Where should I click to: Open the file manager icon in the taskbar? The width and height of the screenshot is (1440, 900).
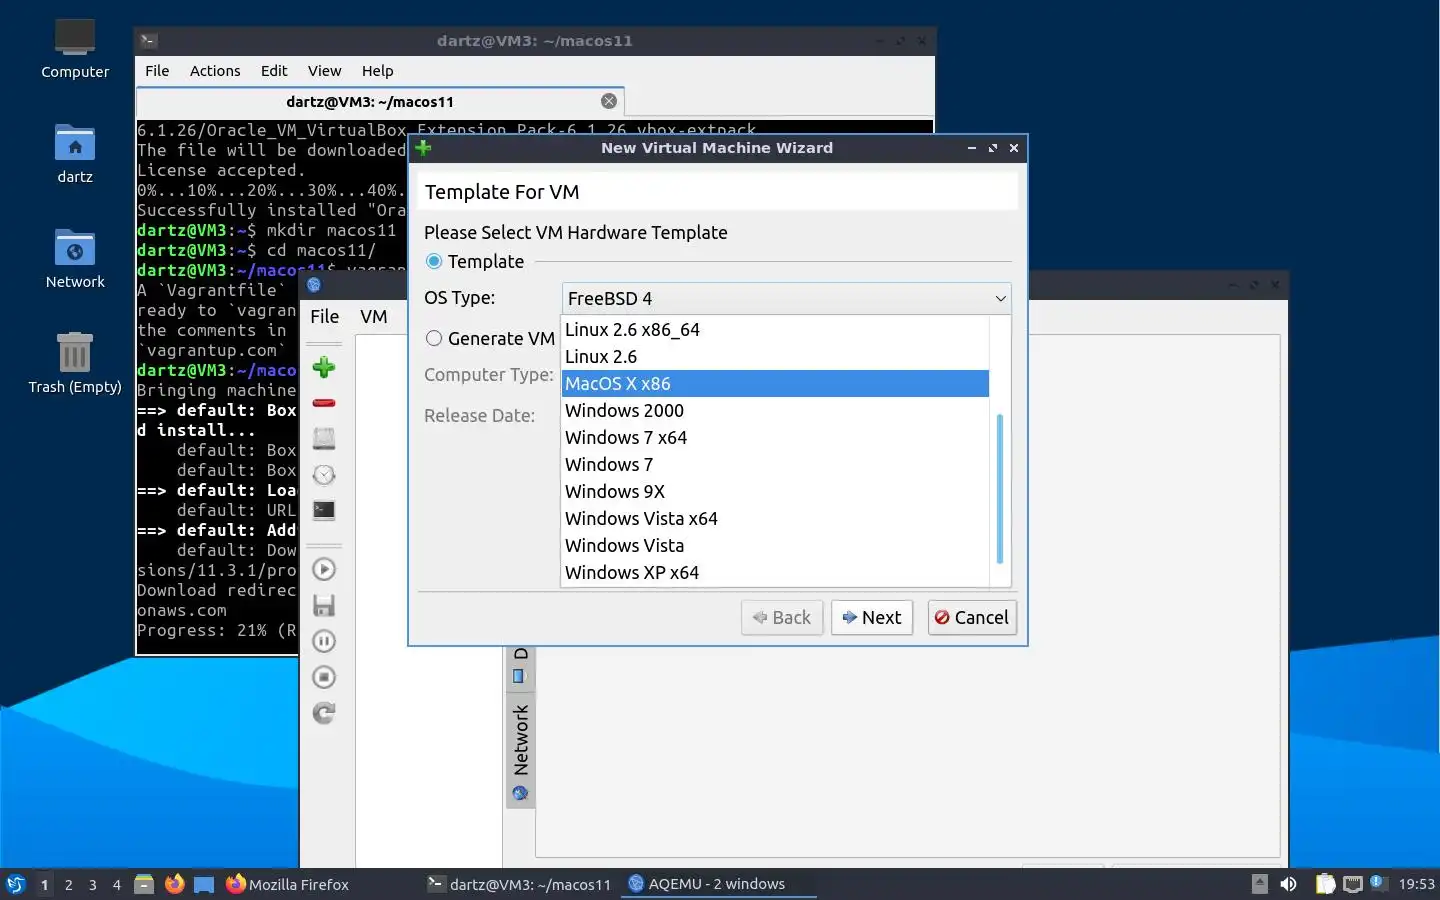(x=144, y=884)
